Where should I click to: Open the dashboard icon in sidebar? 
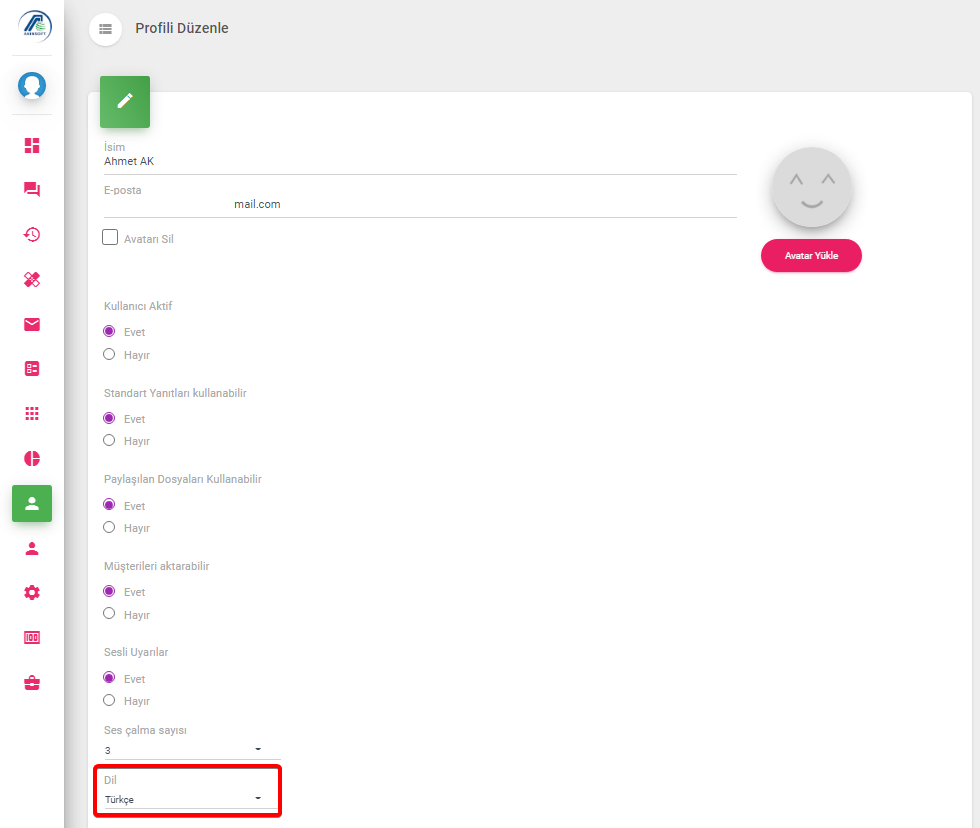[32, 146]
